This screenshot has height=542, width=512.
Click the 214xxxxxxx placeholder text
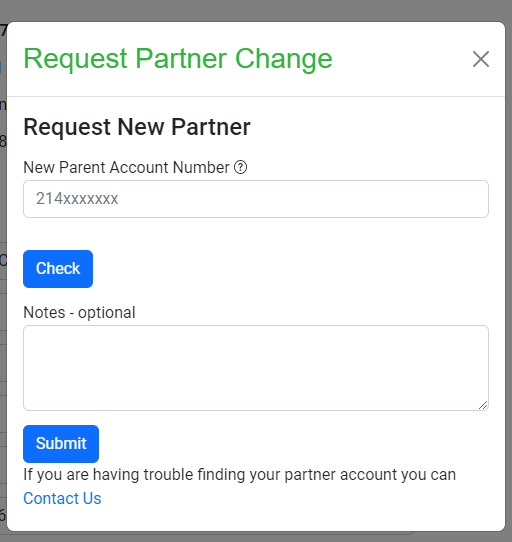(77, 199)
